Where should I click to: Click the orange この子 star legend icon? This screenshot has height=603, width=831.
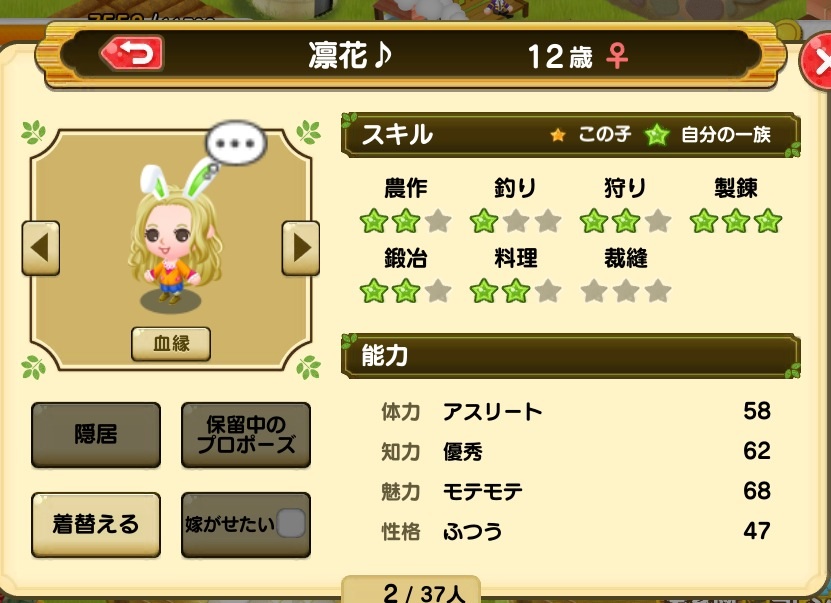point(558,135)
